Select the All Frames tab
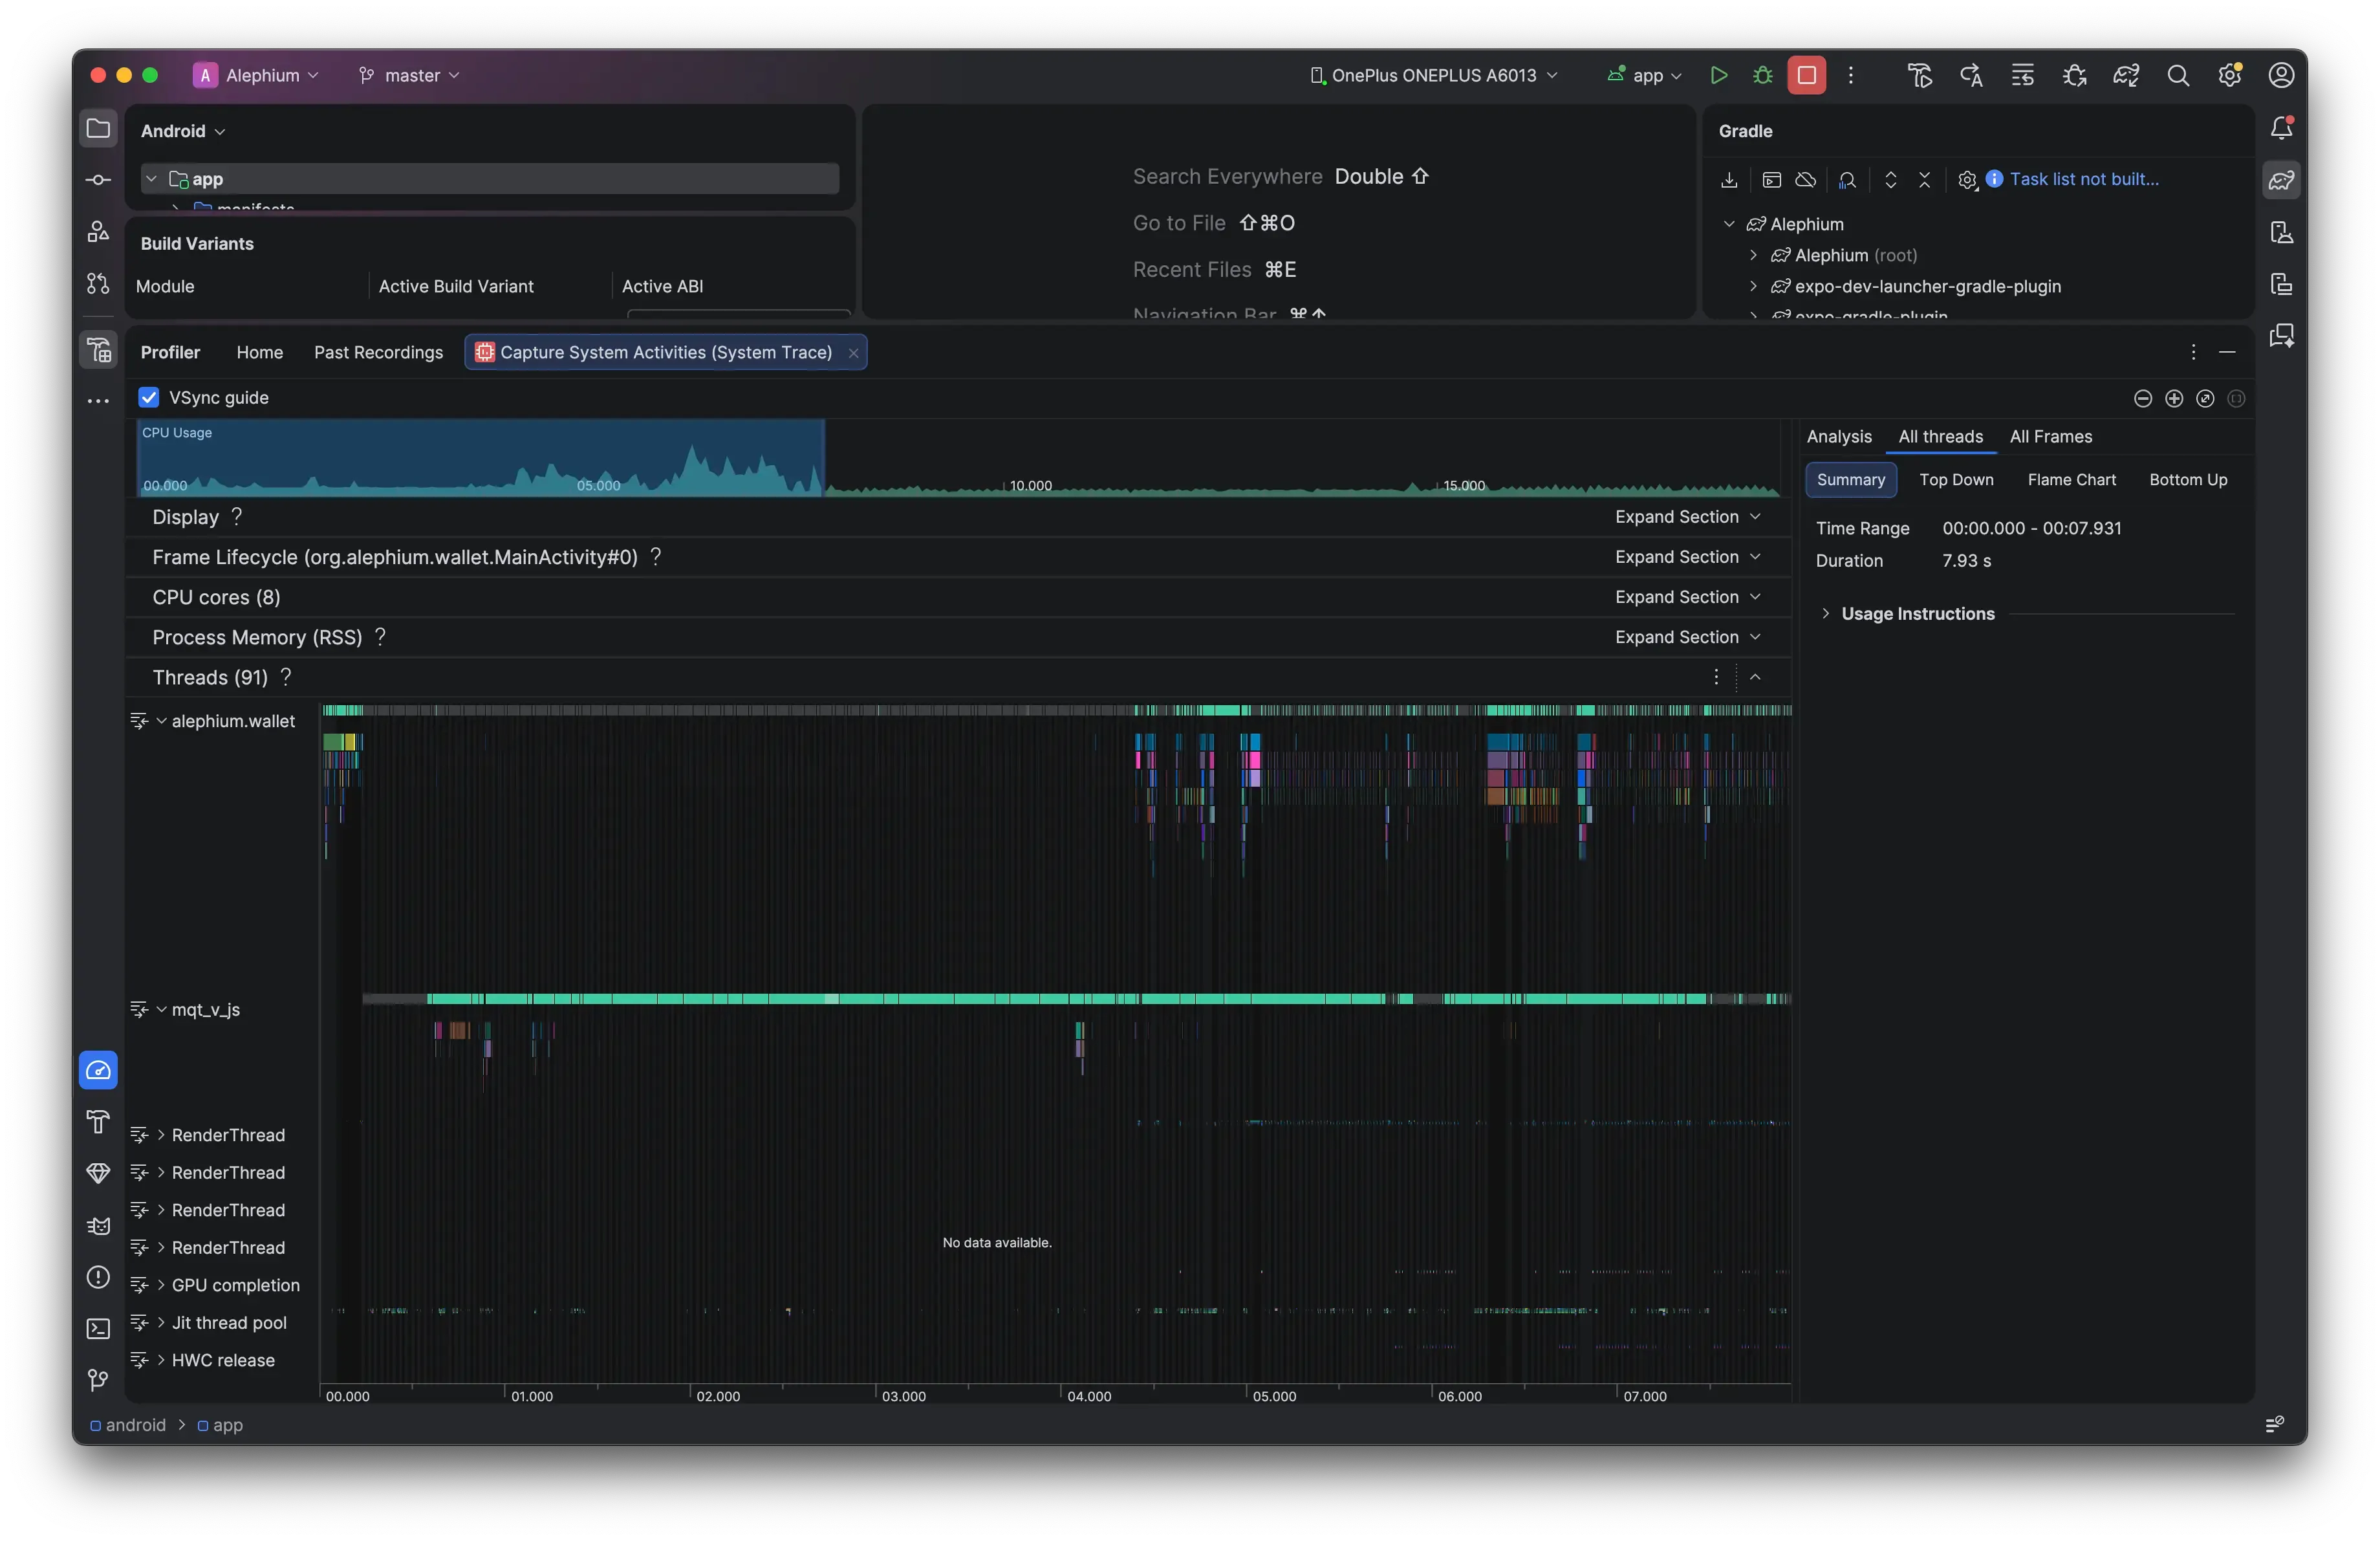Image resolution: width=2380 pixels, height=1541 pixels. click(x=2051, y=436)
